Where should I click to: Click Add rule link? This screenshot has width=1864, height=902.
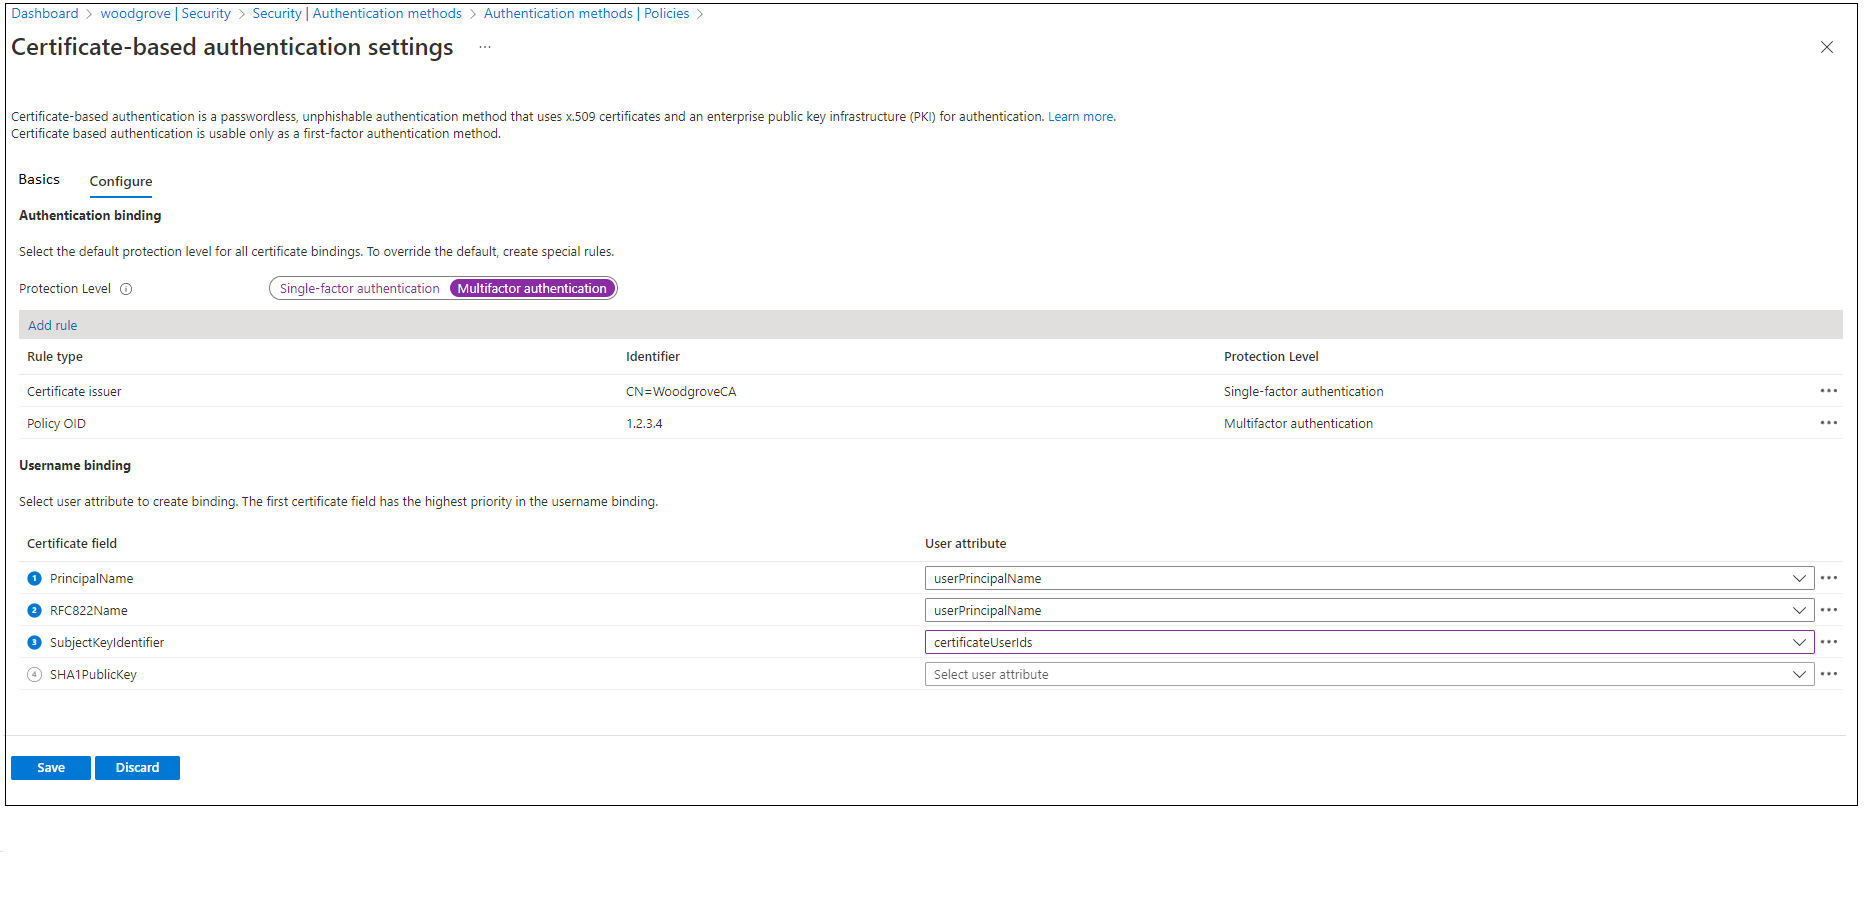point(53,325)
